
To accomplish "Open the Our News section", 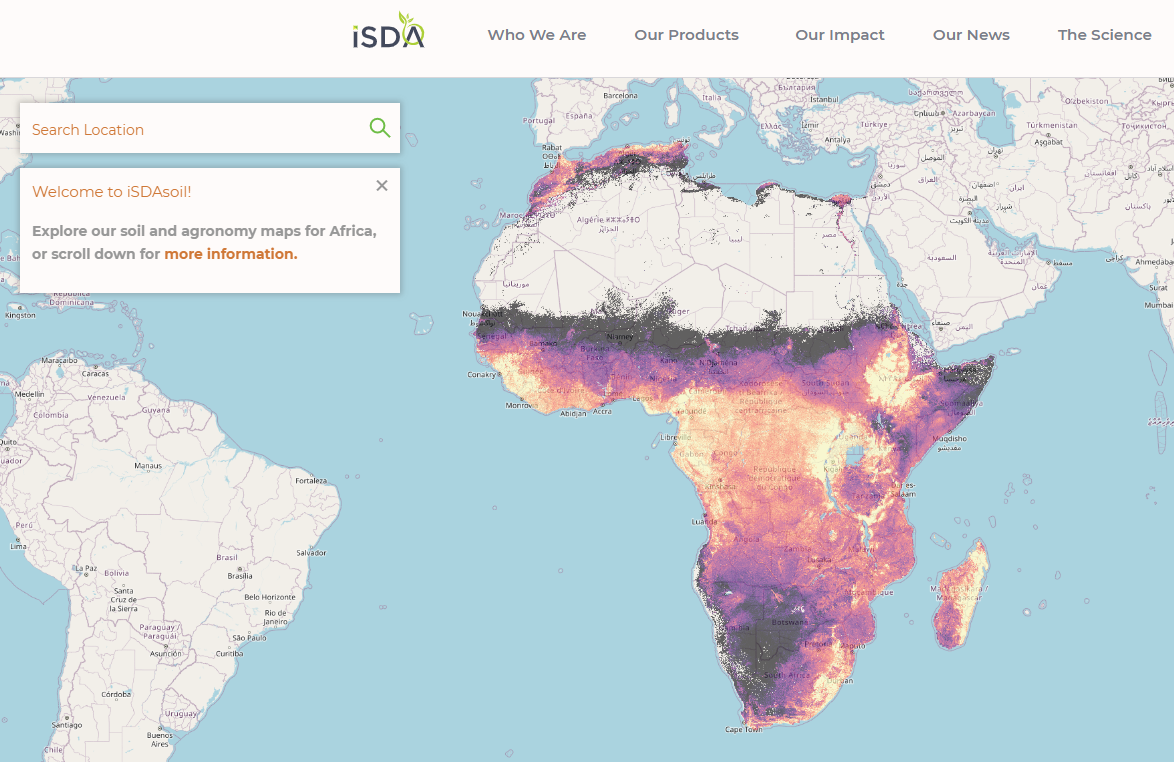I will [x=971, y=35].
